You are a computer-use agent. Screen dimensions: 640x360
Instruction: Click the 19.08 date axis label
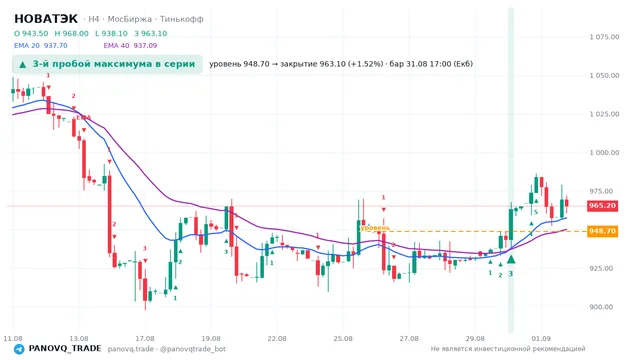[211, 339]
